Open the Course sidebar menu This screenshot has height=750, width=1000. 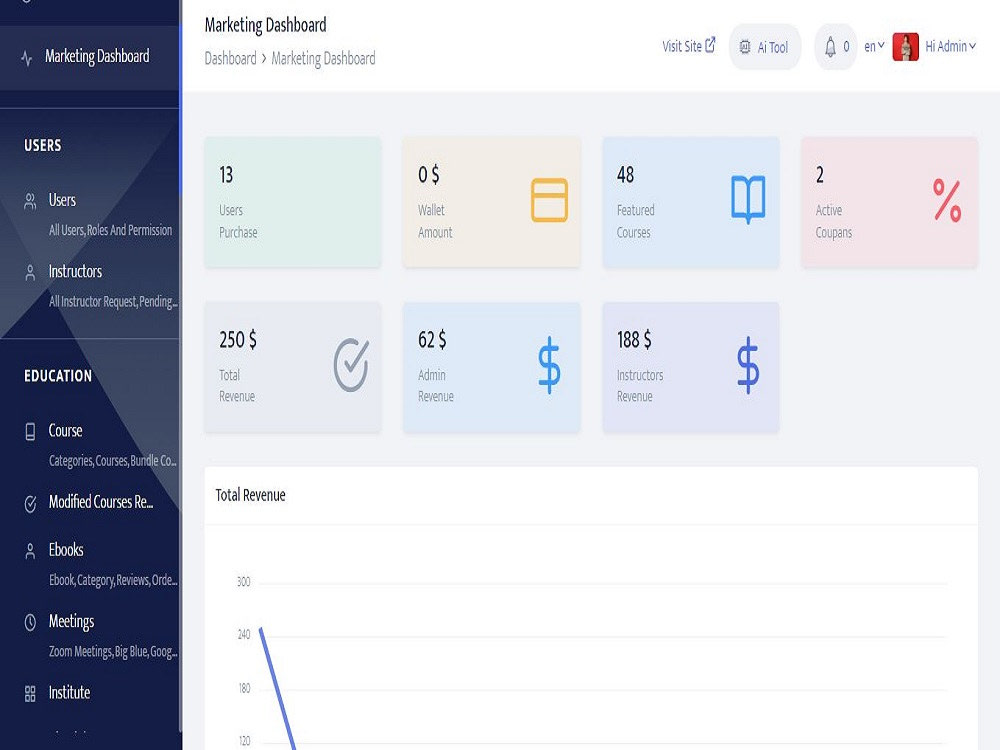[x=66, y=431]
